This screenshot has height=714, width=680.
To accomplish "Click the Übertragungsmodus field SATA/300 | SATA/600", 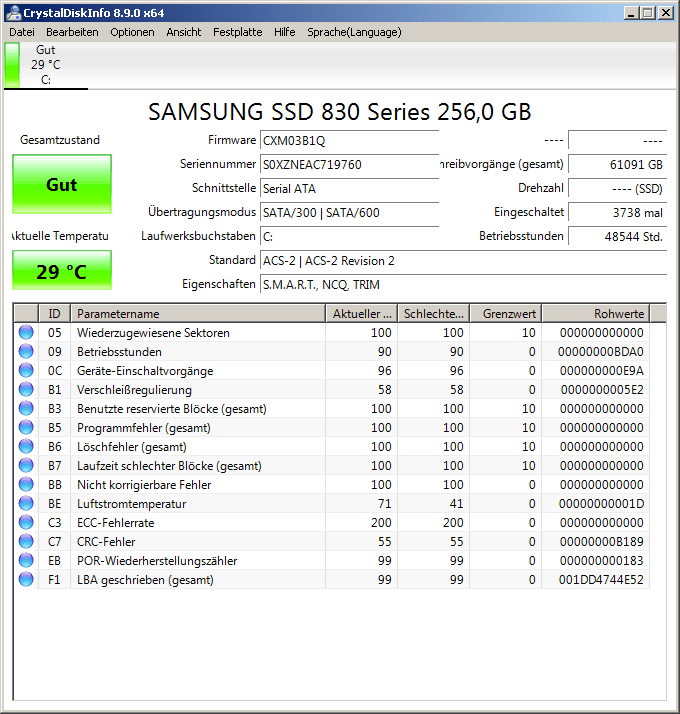I will tap(349, 213).
